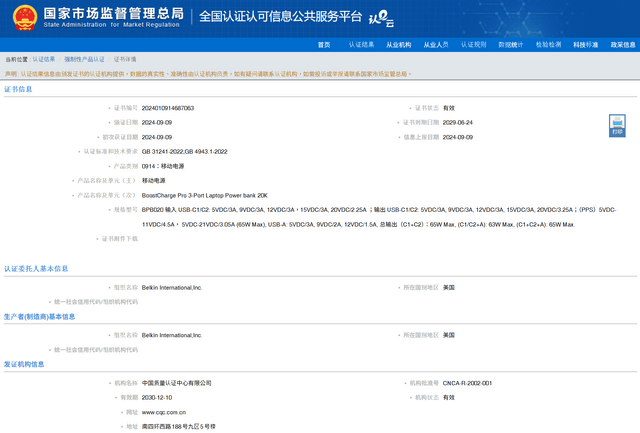Click the 强制性产品认证 breadcrumb link
Screen dimensions: 640x433
pyautogui.click(x=84, y=60)
